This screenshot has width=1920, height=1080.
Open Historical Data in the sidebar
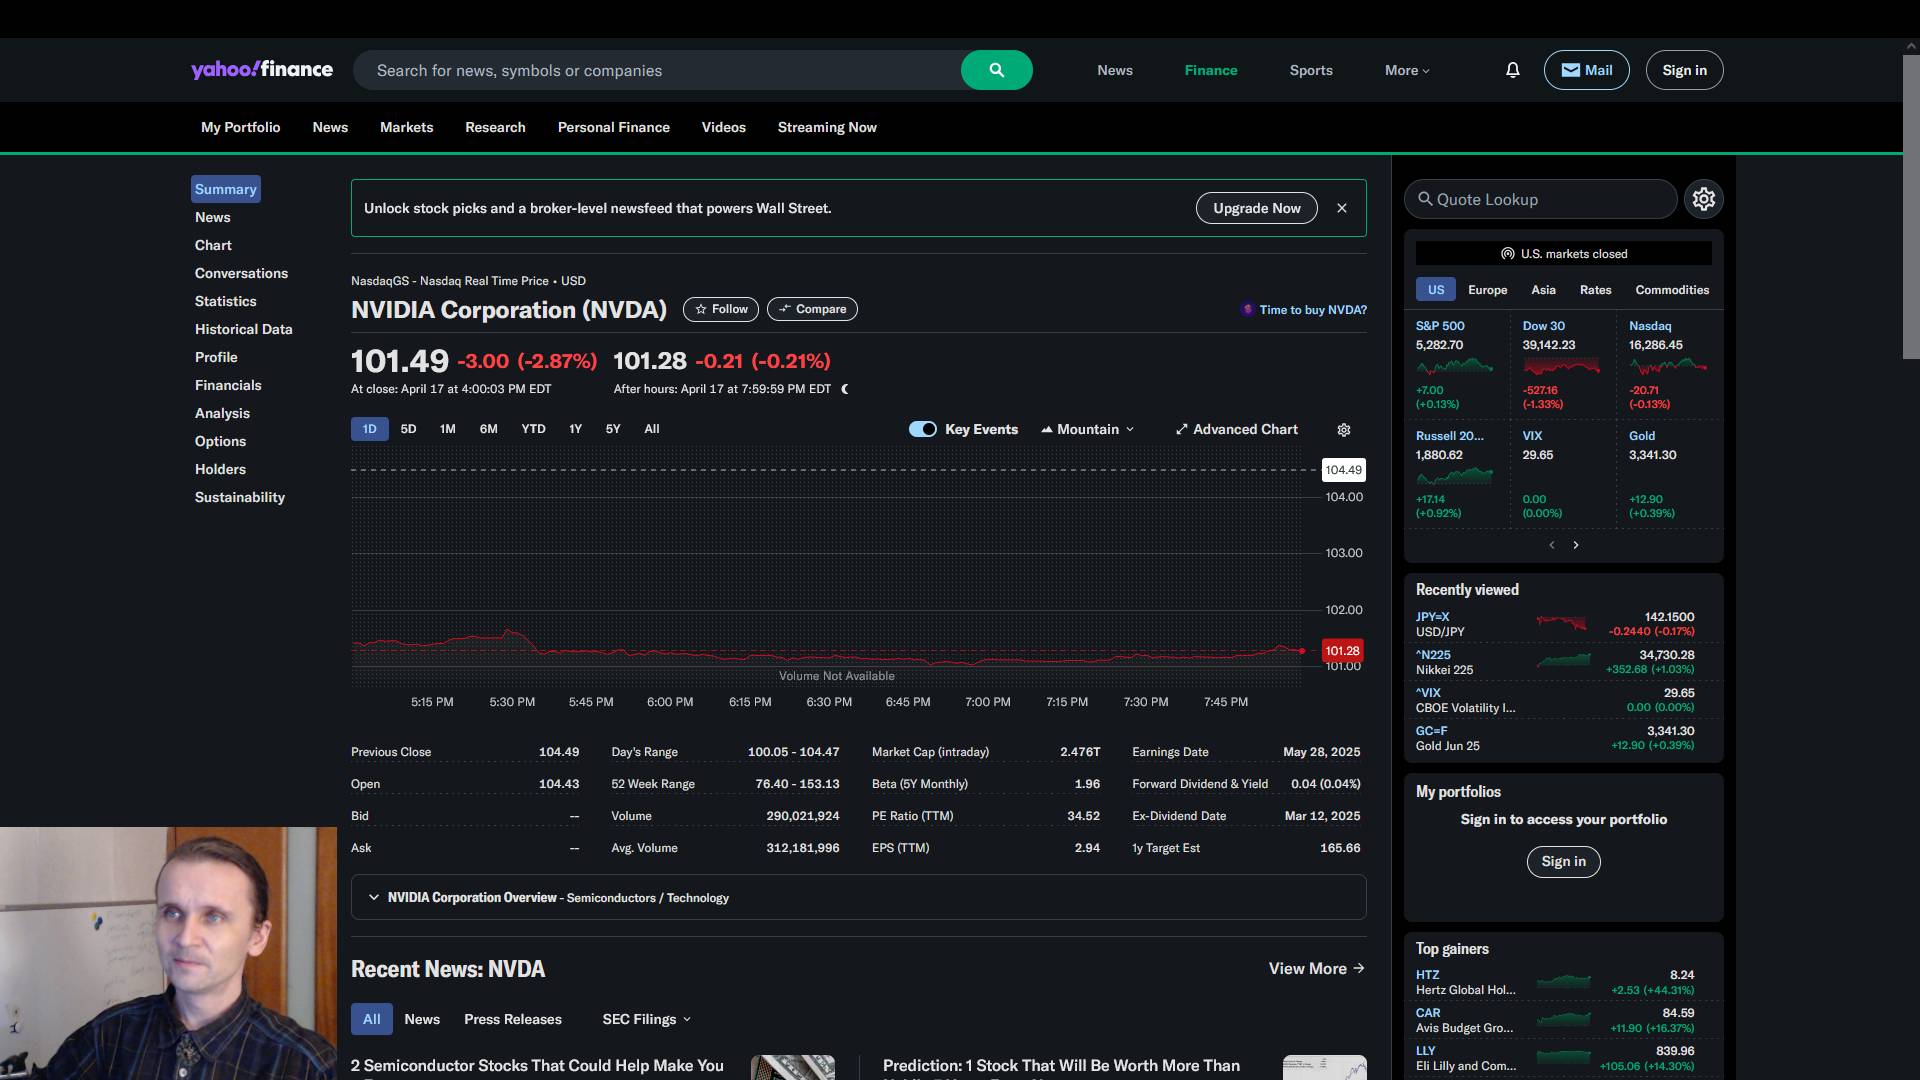point(243,329)
